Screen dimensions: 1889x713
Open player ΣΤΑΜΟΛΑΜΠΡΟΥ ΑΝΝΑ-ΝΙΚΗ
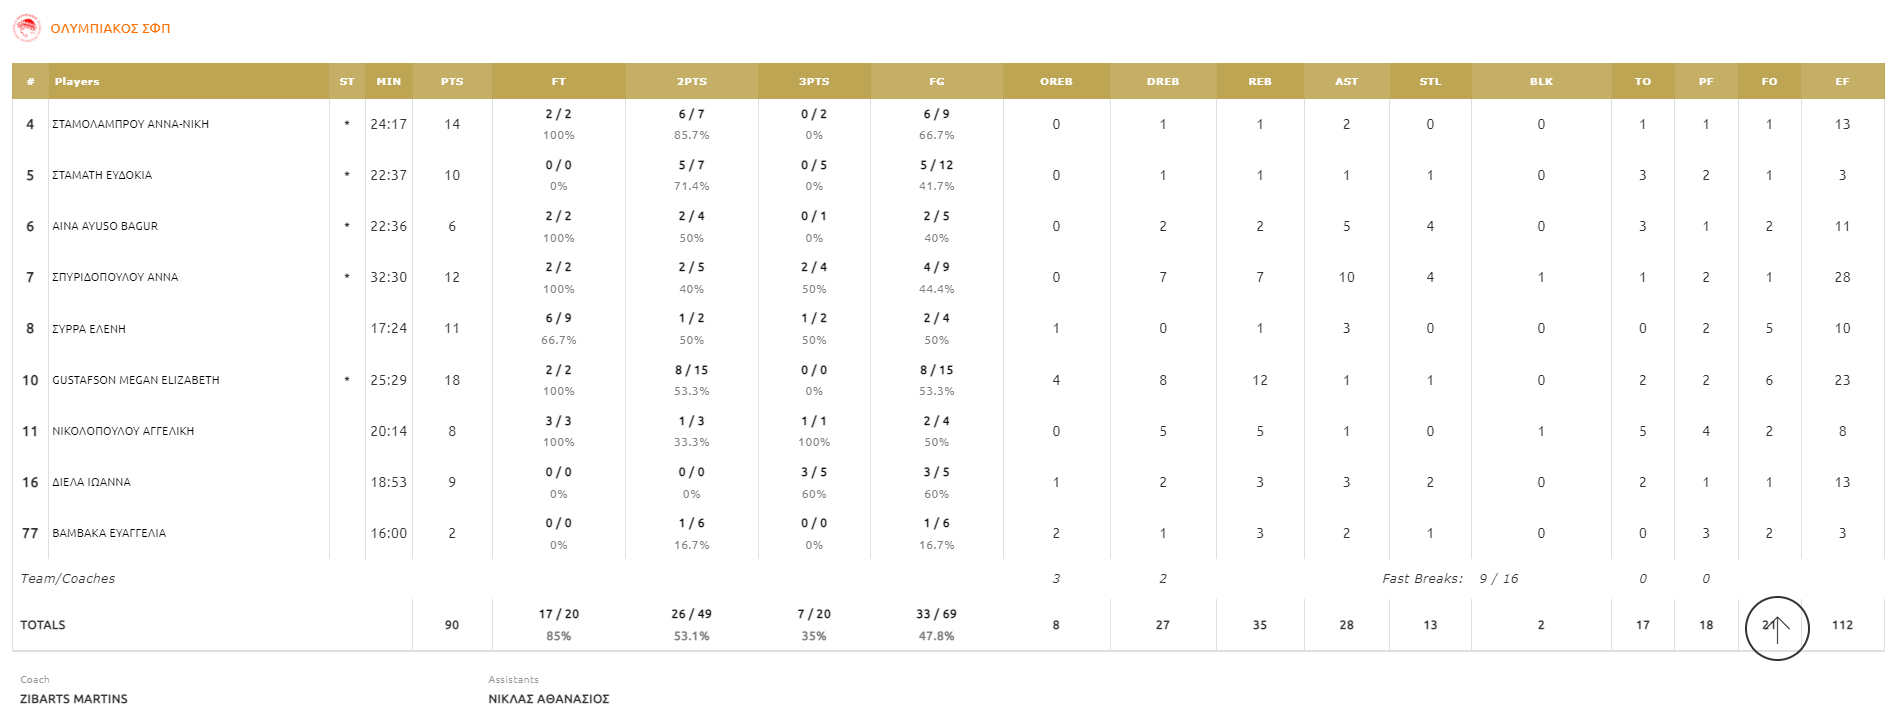pyautogui.click(x=130, y=124)
